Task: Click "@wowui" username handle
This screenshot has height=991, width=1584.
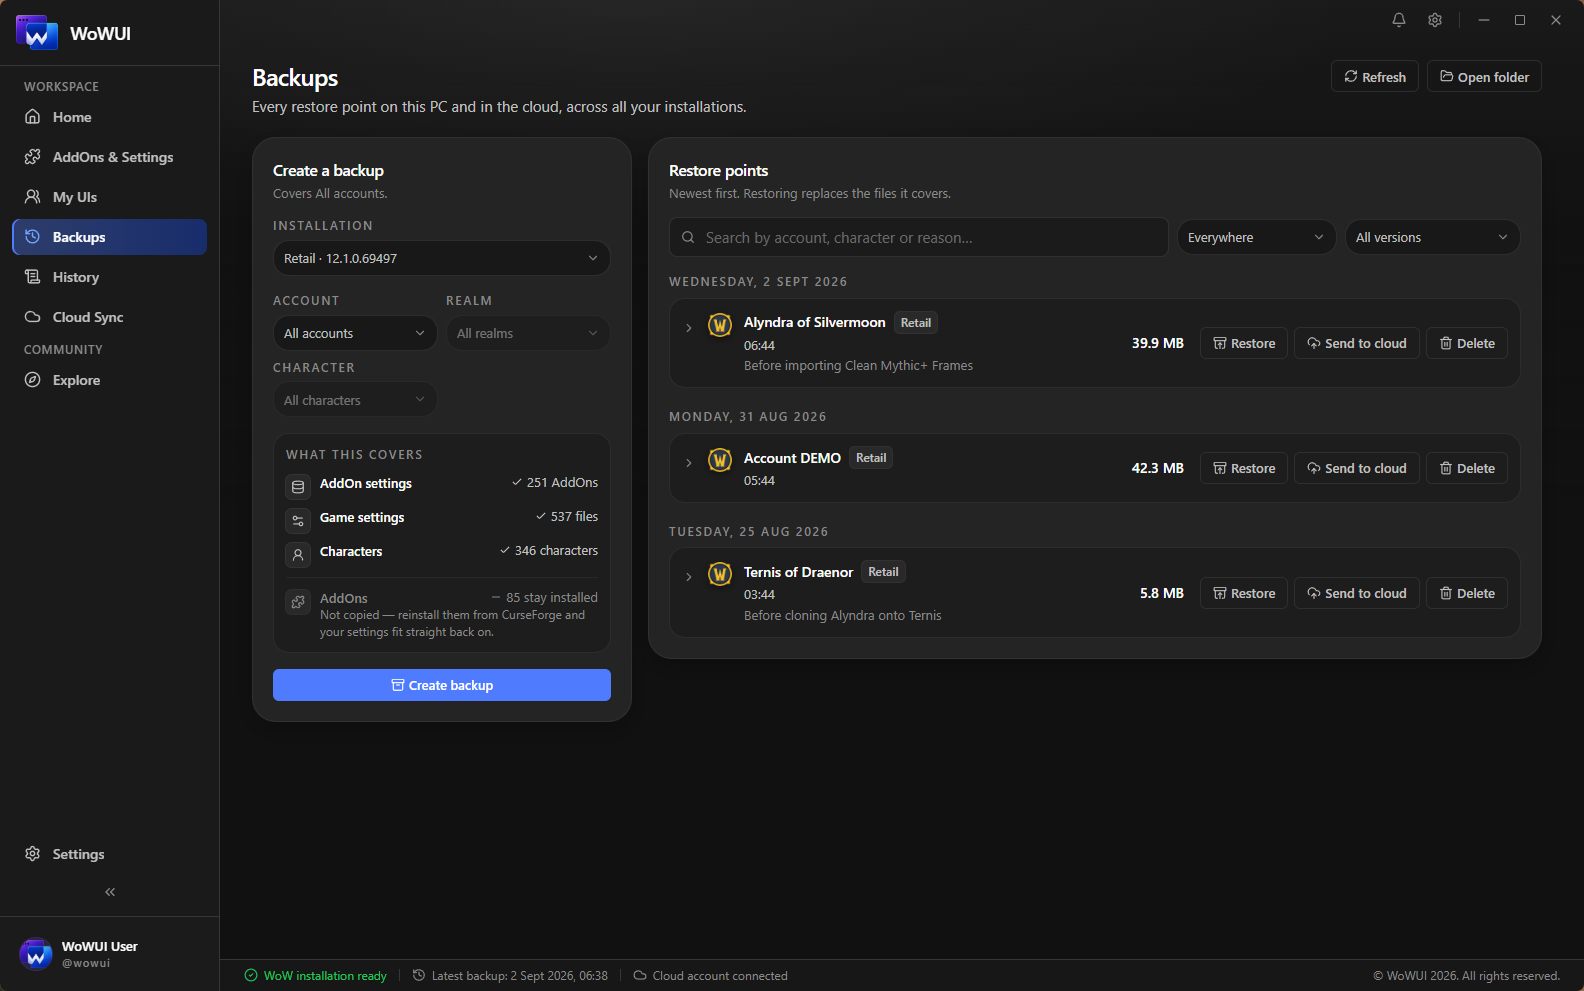Action: click(x=86, y=963)
